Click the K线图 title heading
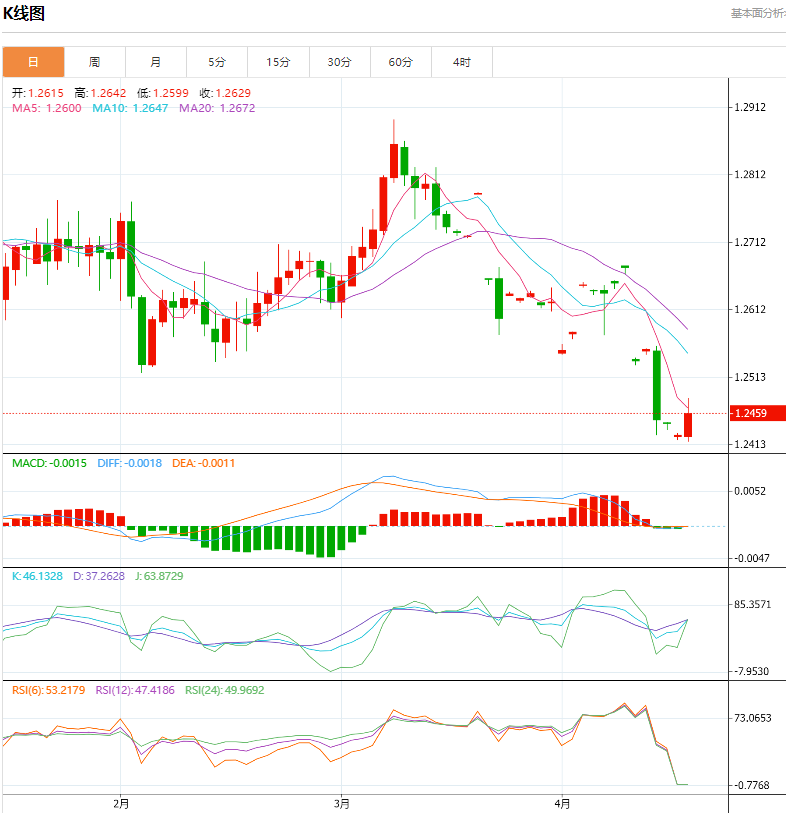 pos(25,14)
